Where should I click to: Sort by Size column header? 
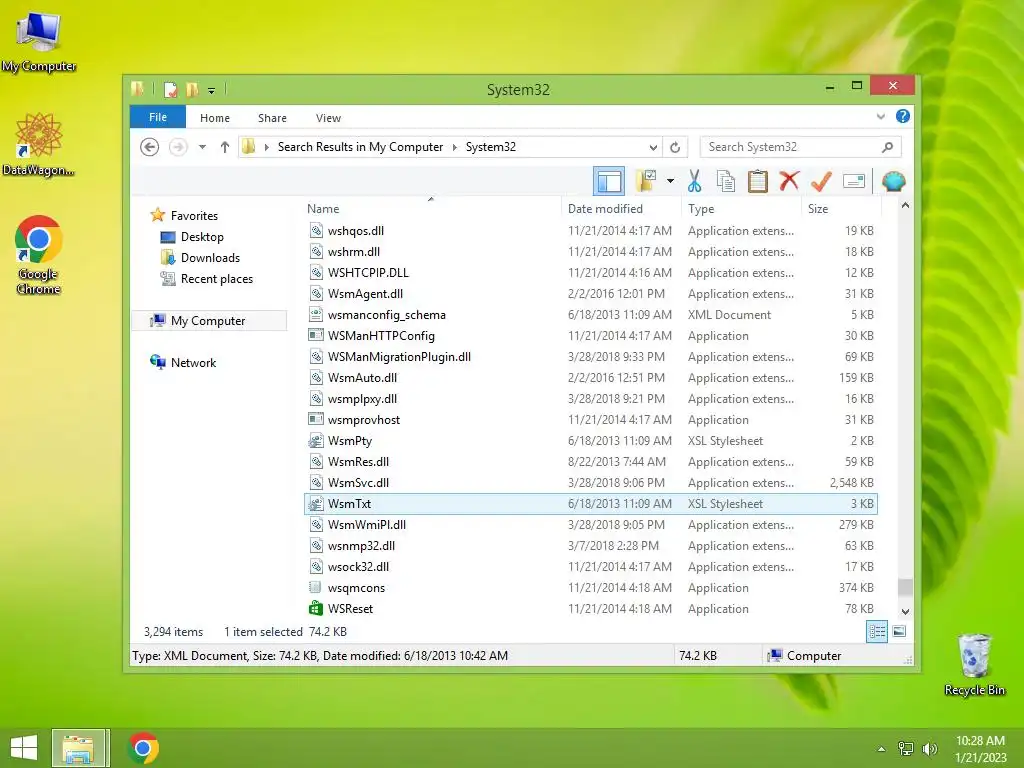841,208
